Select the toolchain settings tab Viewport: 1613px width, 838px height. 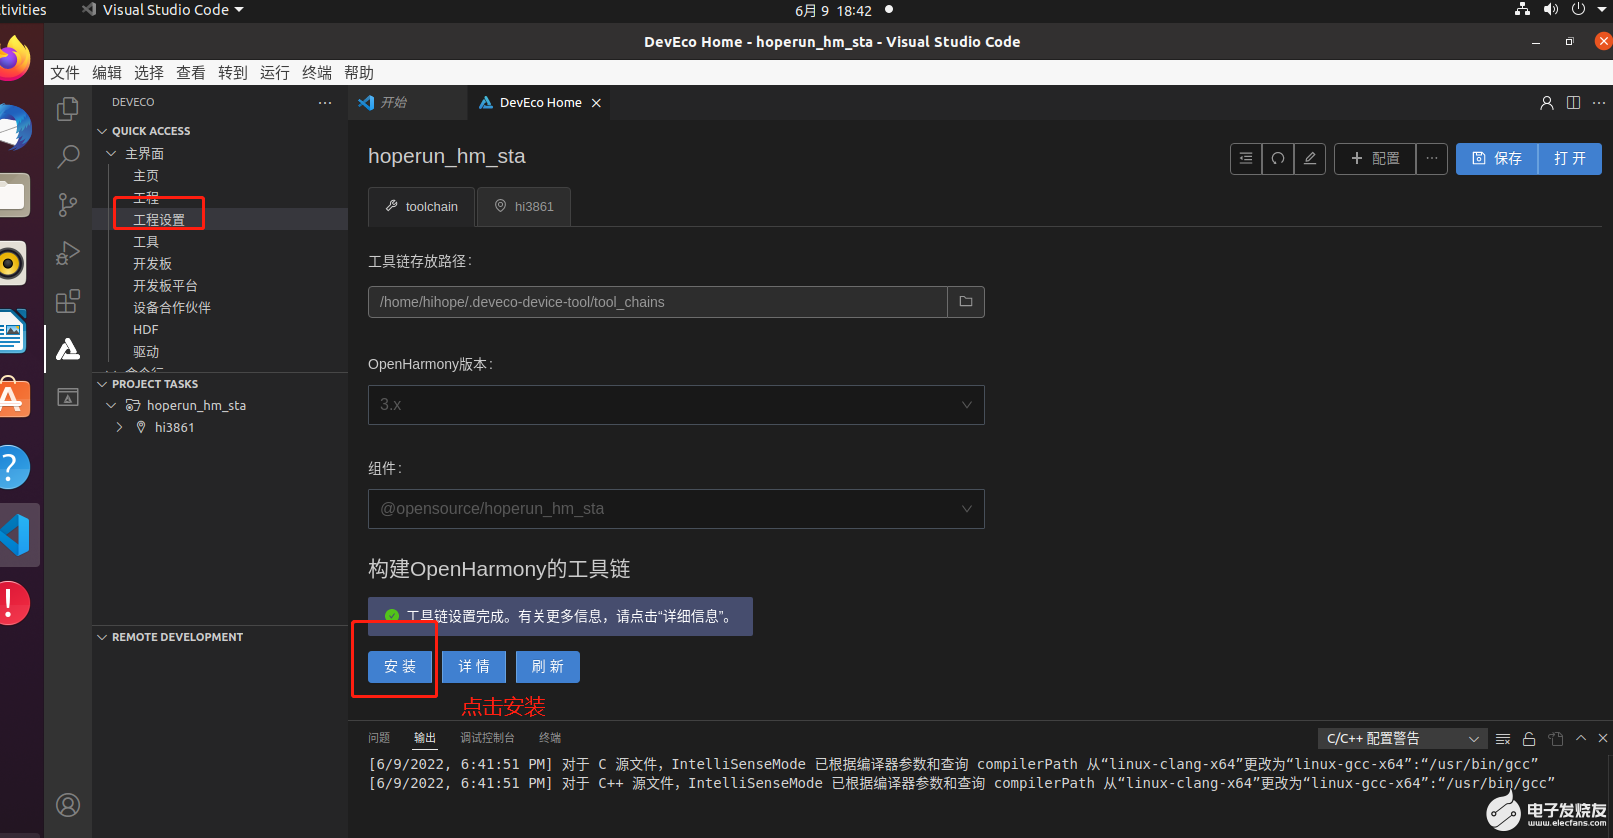coord(421,207)
